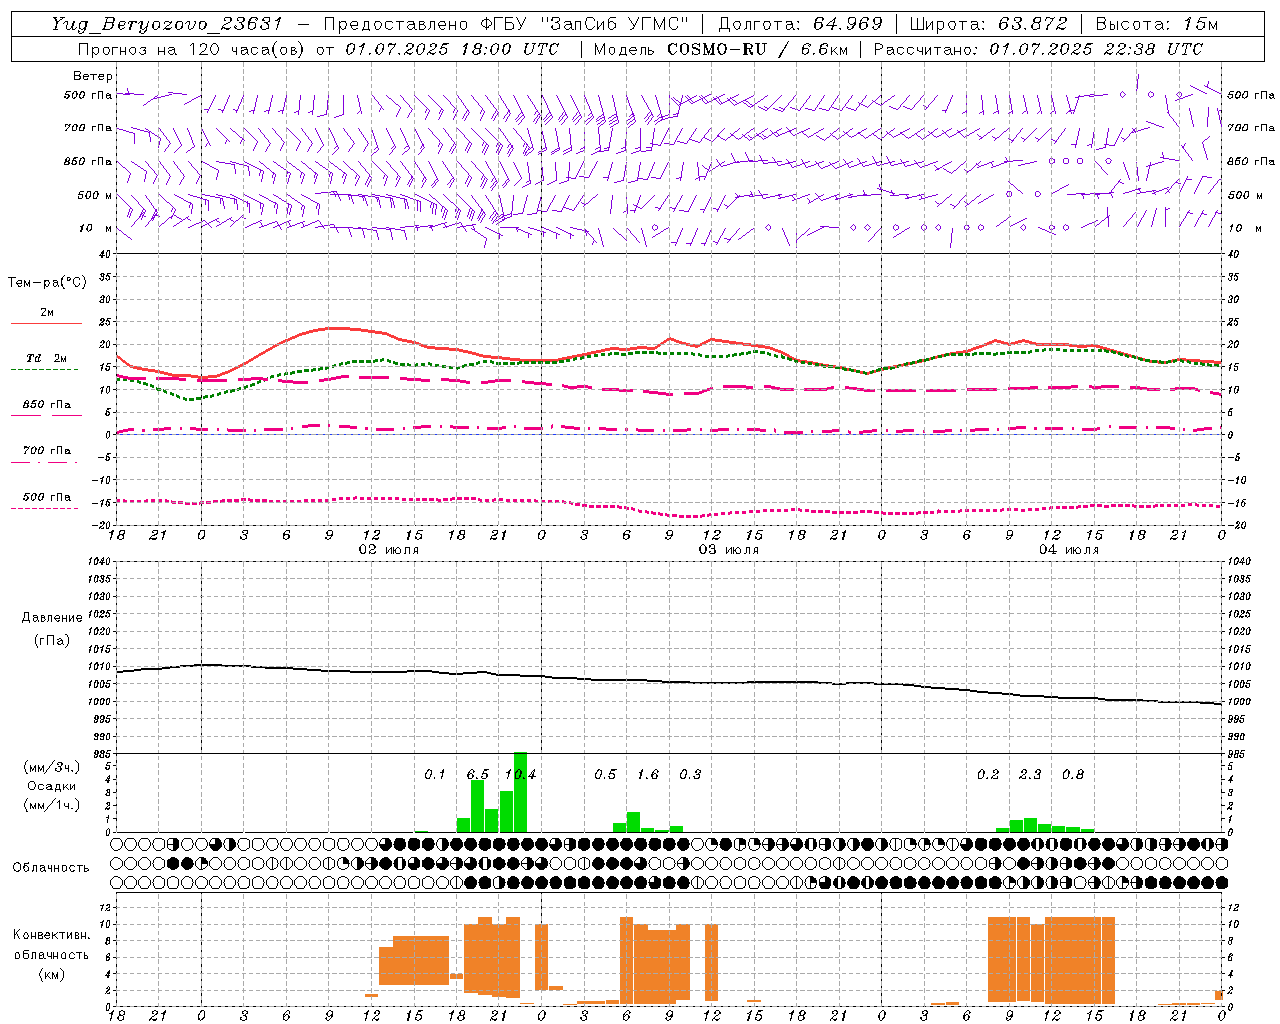This screenshot has height=1024, width=1280.
Task: Click forecast text Прогноз на 120 часа(ов)
Action: coord(193,49)
